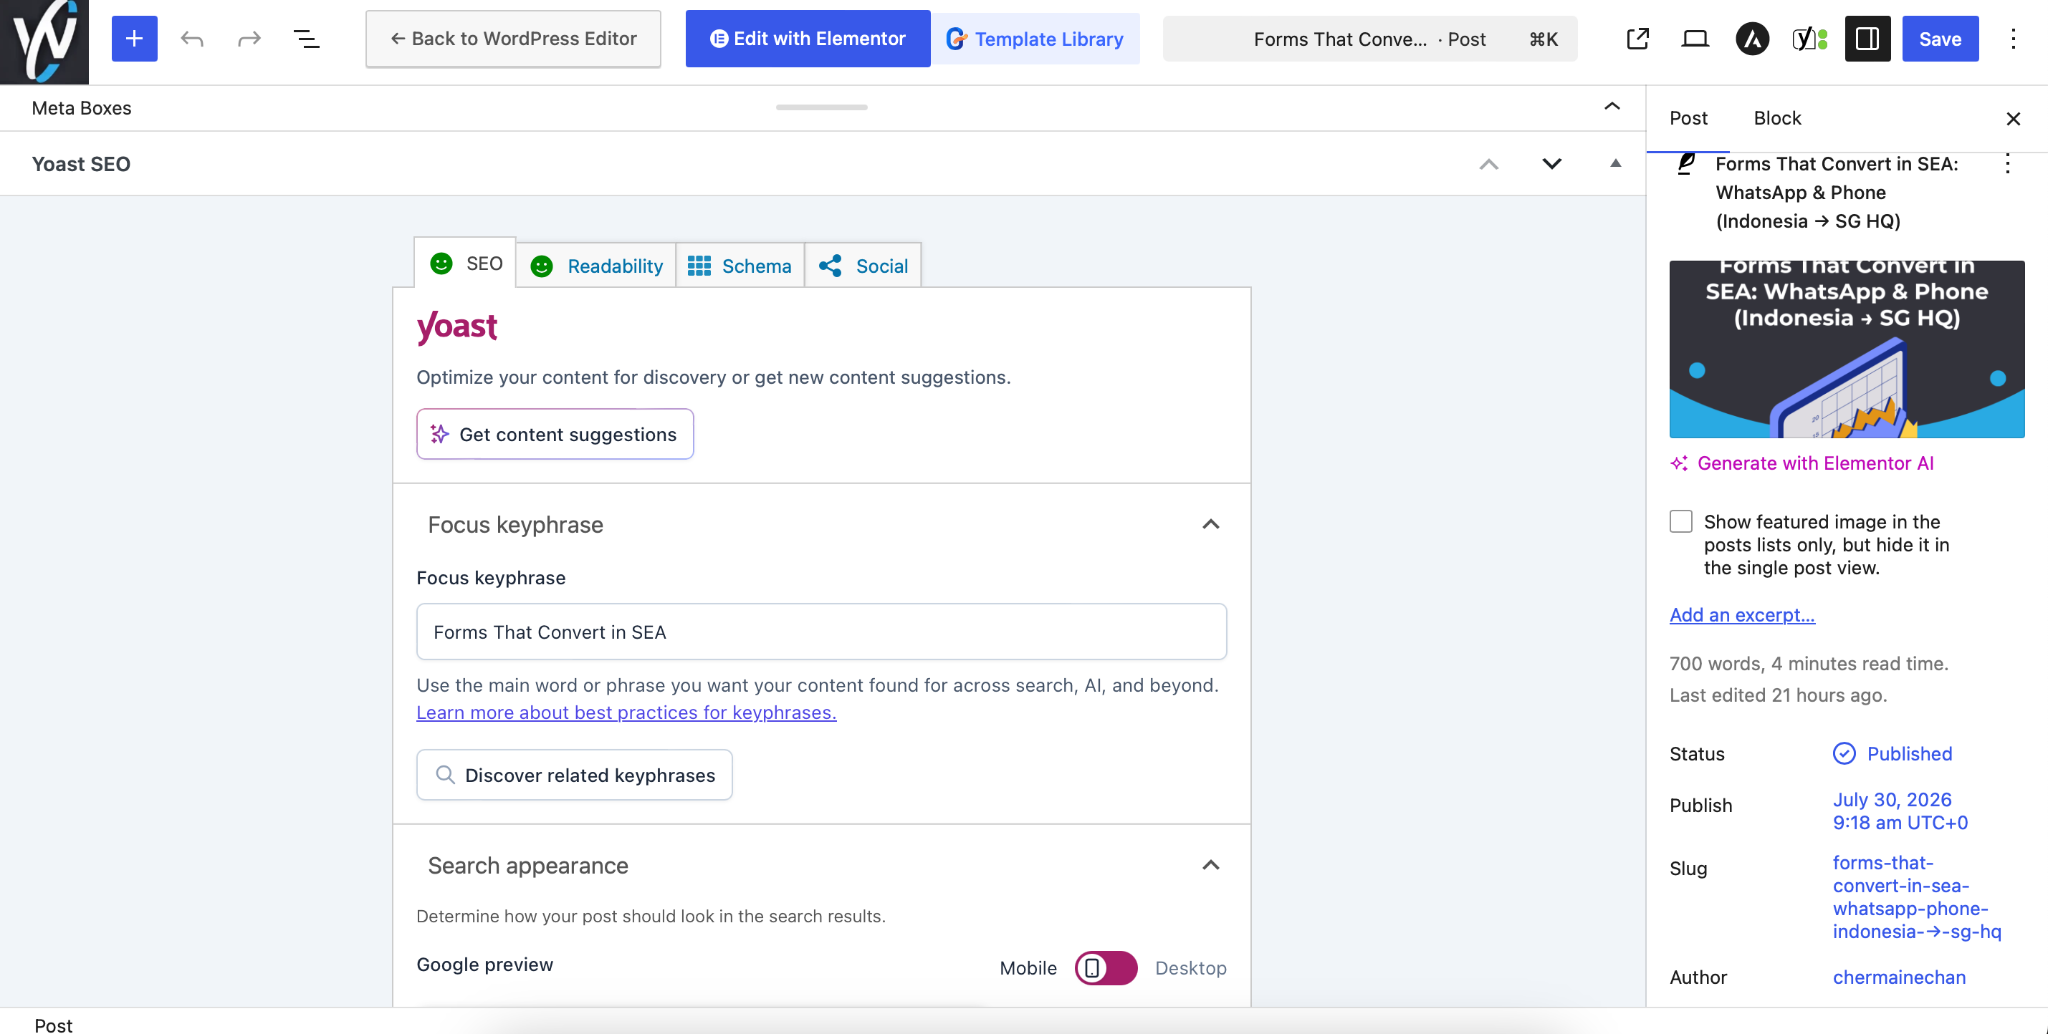The image size is (2048, 1034).
Task: Change the July 30, 2026 publish date
Action: (x=1900, y=811)
